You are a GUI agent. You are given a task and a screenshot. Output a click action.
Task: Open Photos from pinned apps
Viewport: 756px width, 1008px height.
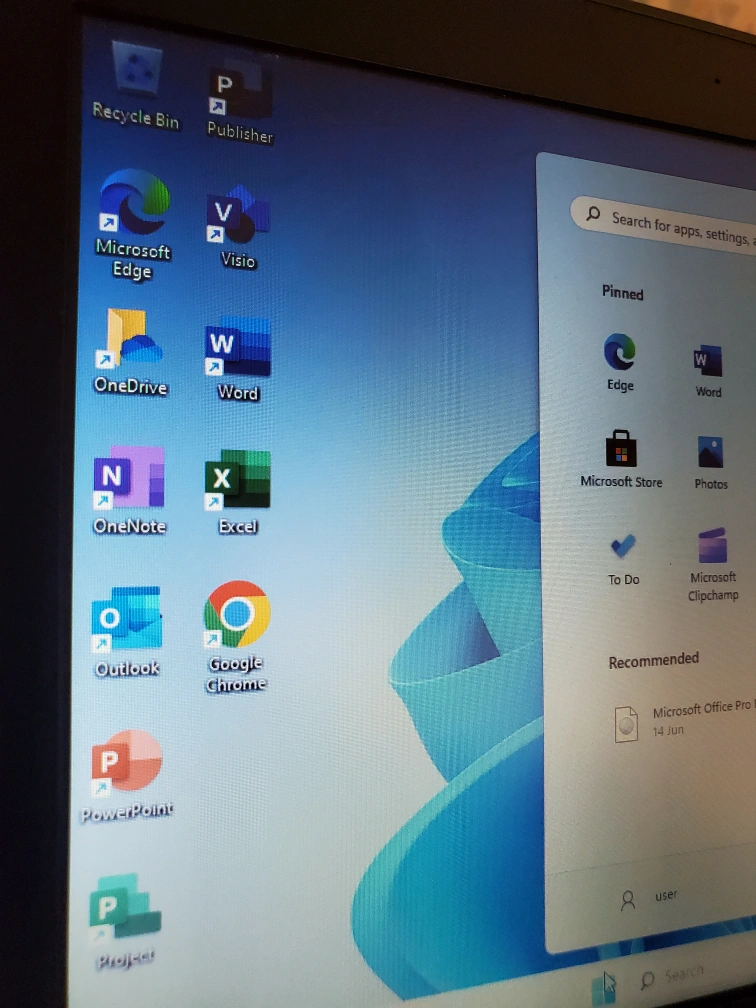click(x=710, y=463)
